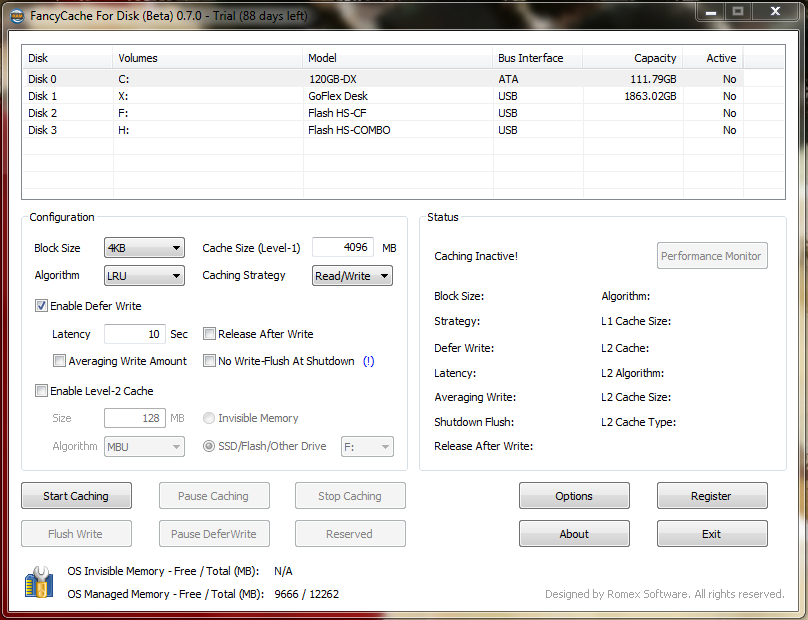
Task: Click the Register button
Action: point(711,496)
